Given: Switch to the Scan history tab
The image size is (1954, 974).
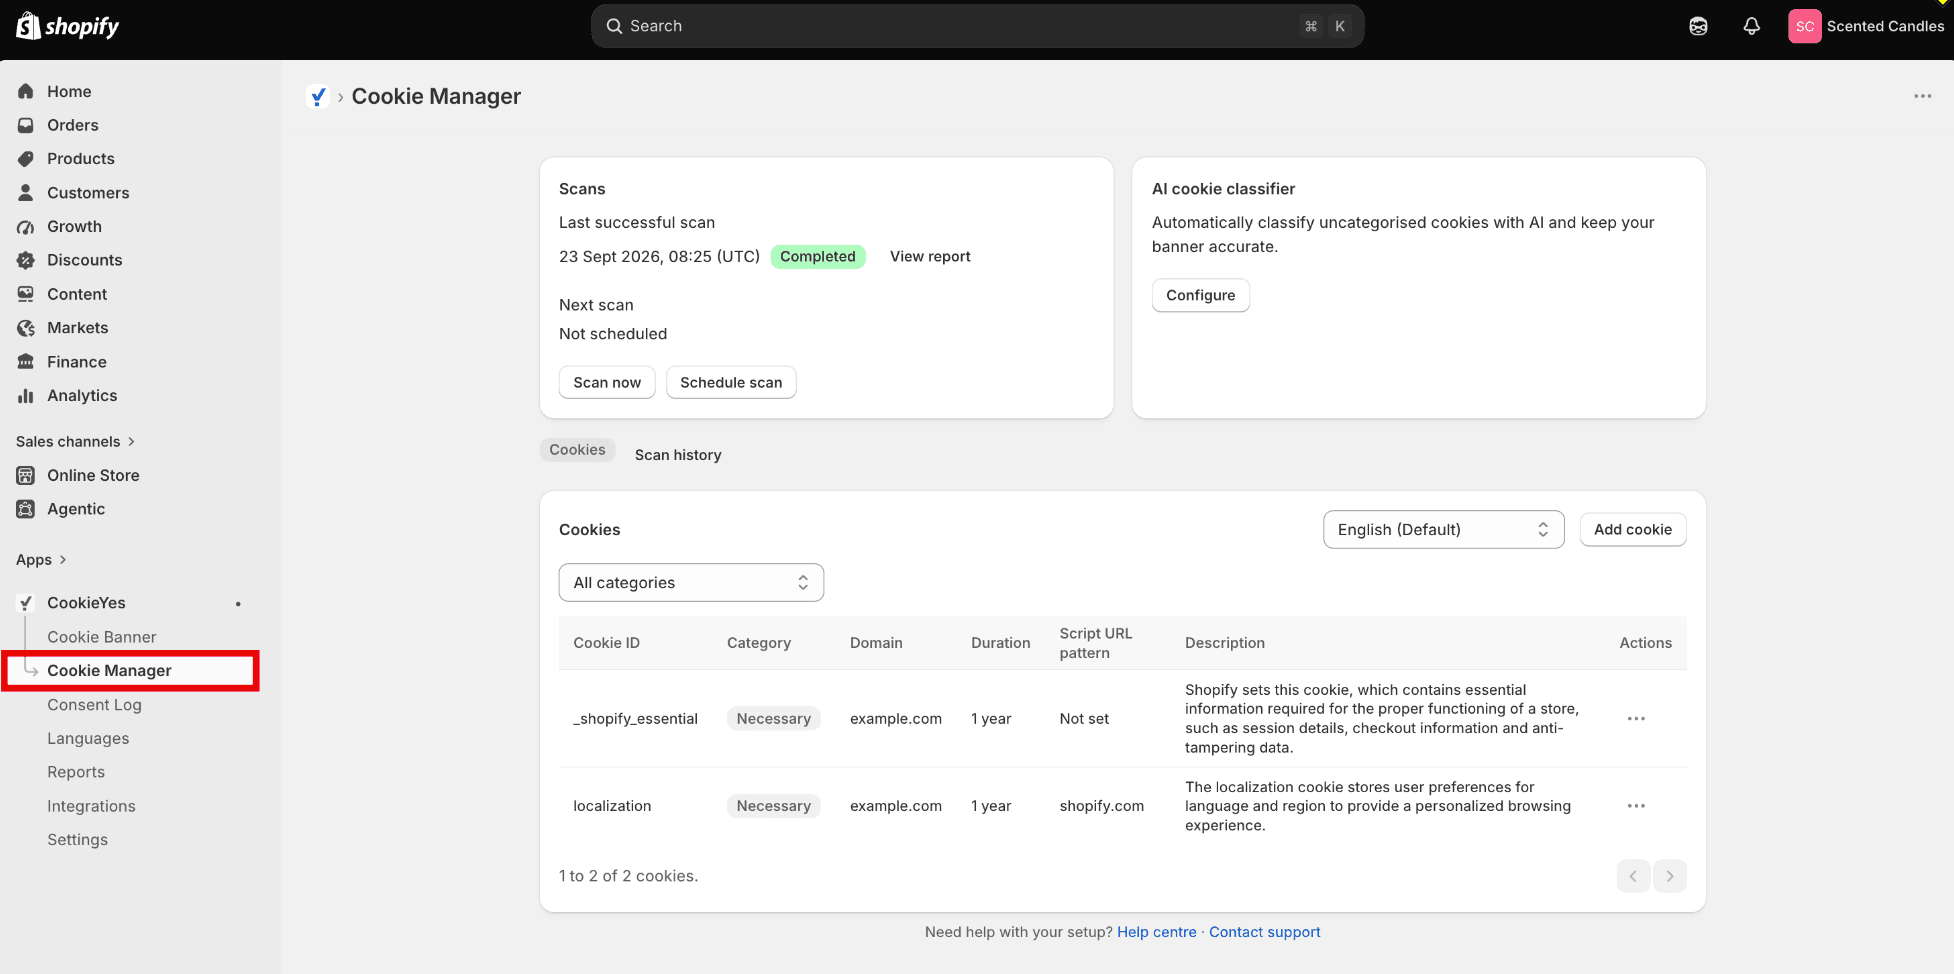Looking at the screenshot, I should 678,455.
